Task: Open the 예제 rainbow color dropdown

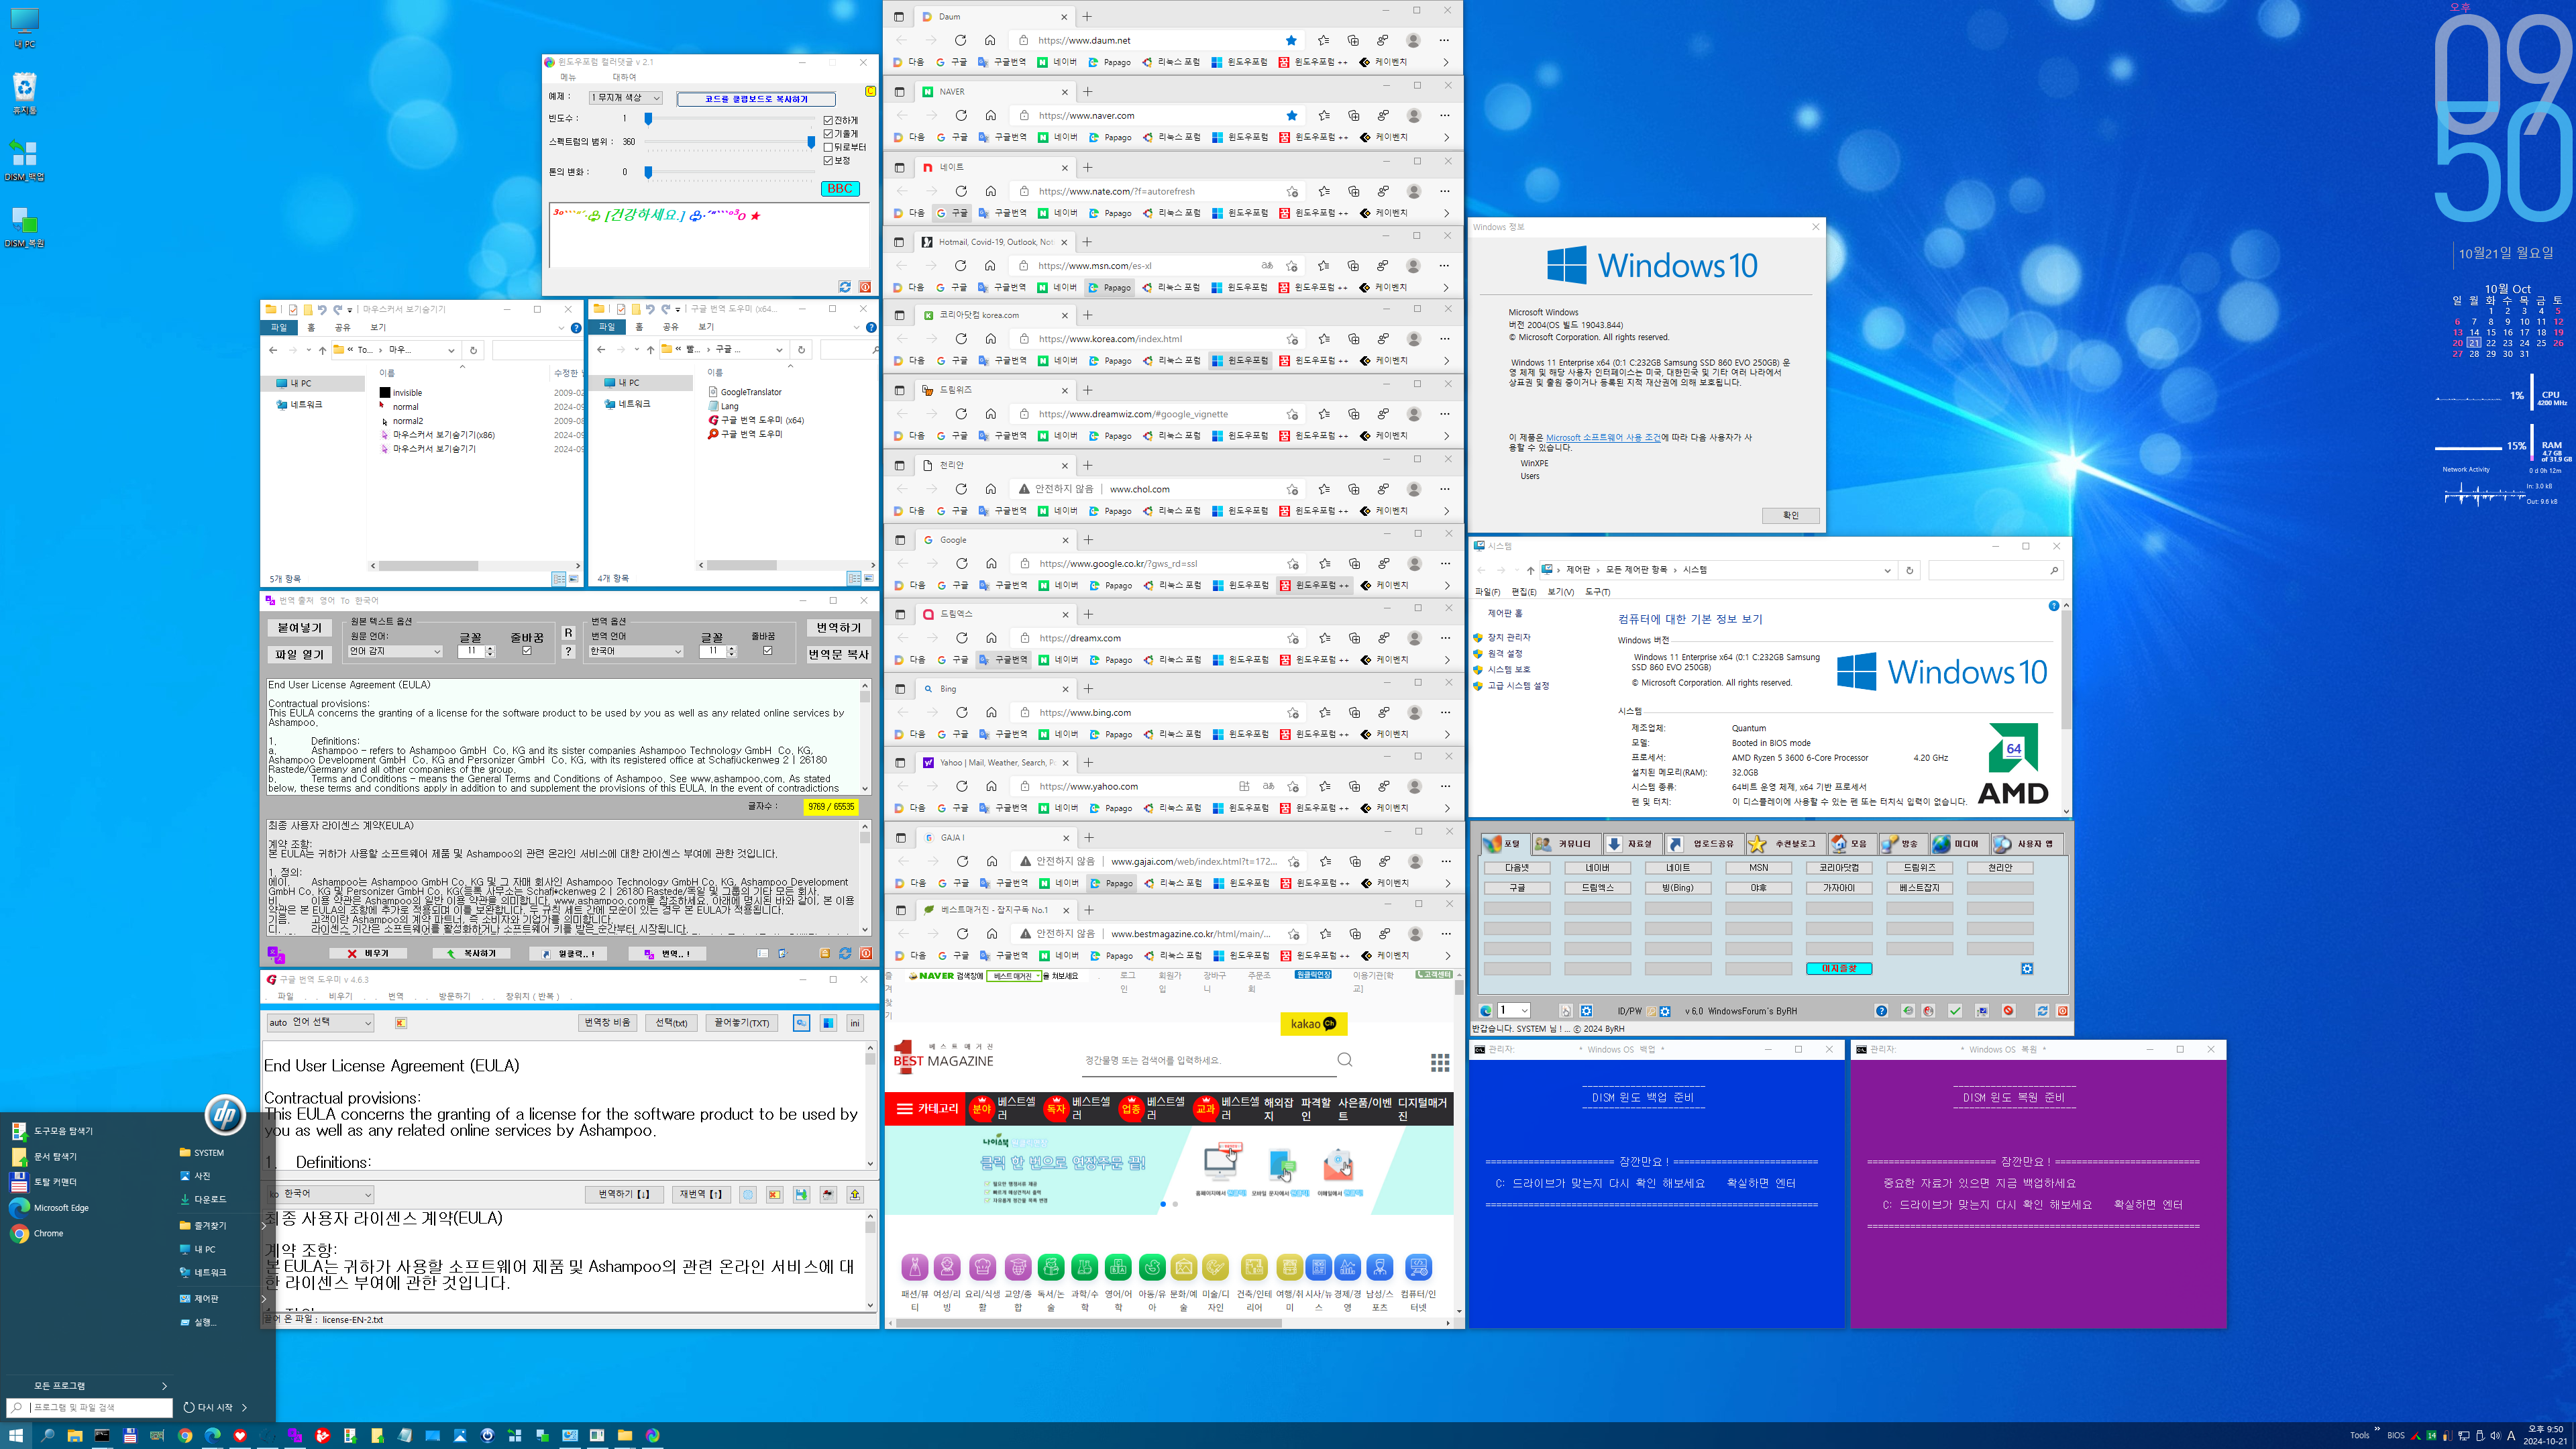Action: (625, 98)
